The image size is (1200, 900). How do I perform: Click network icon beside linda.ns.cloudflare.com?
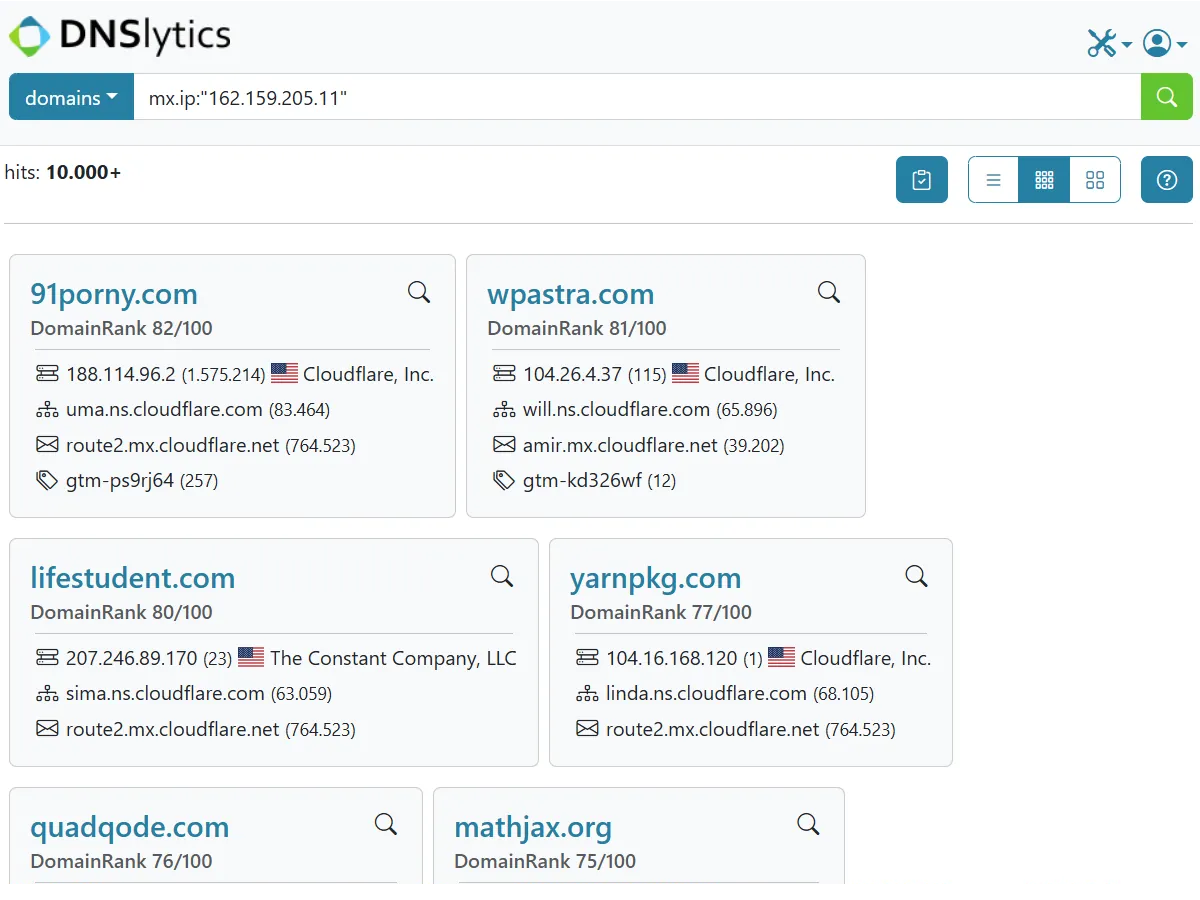click(x=587, y=693)
